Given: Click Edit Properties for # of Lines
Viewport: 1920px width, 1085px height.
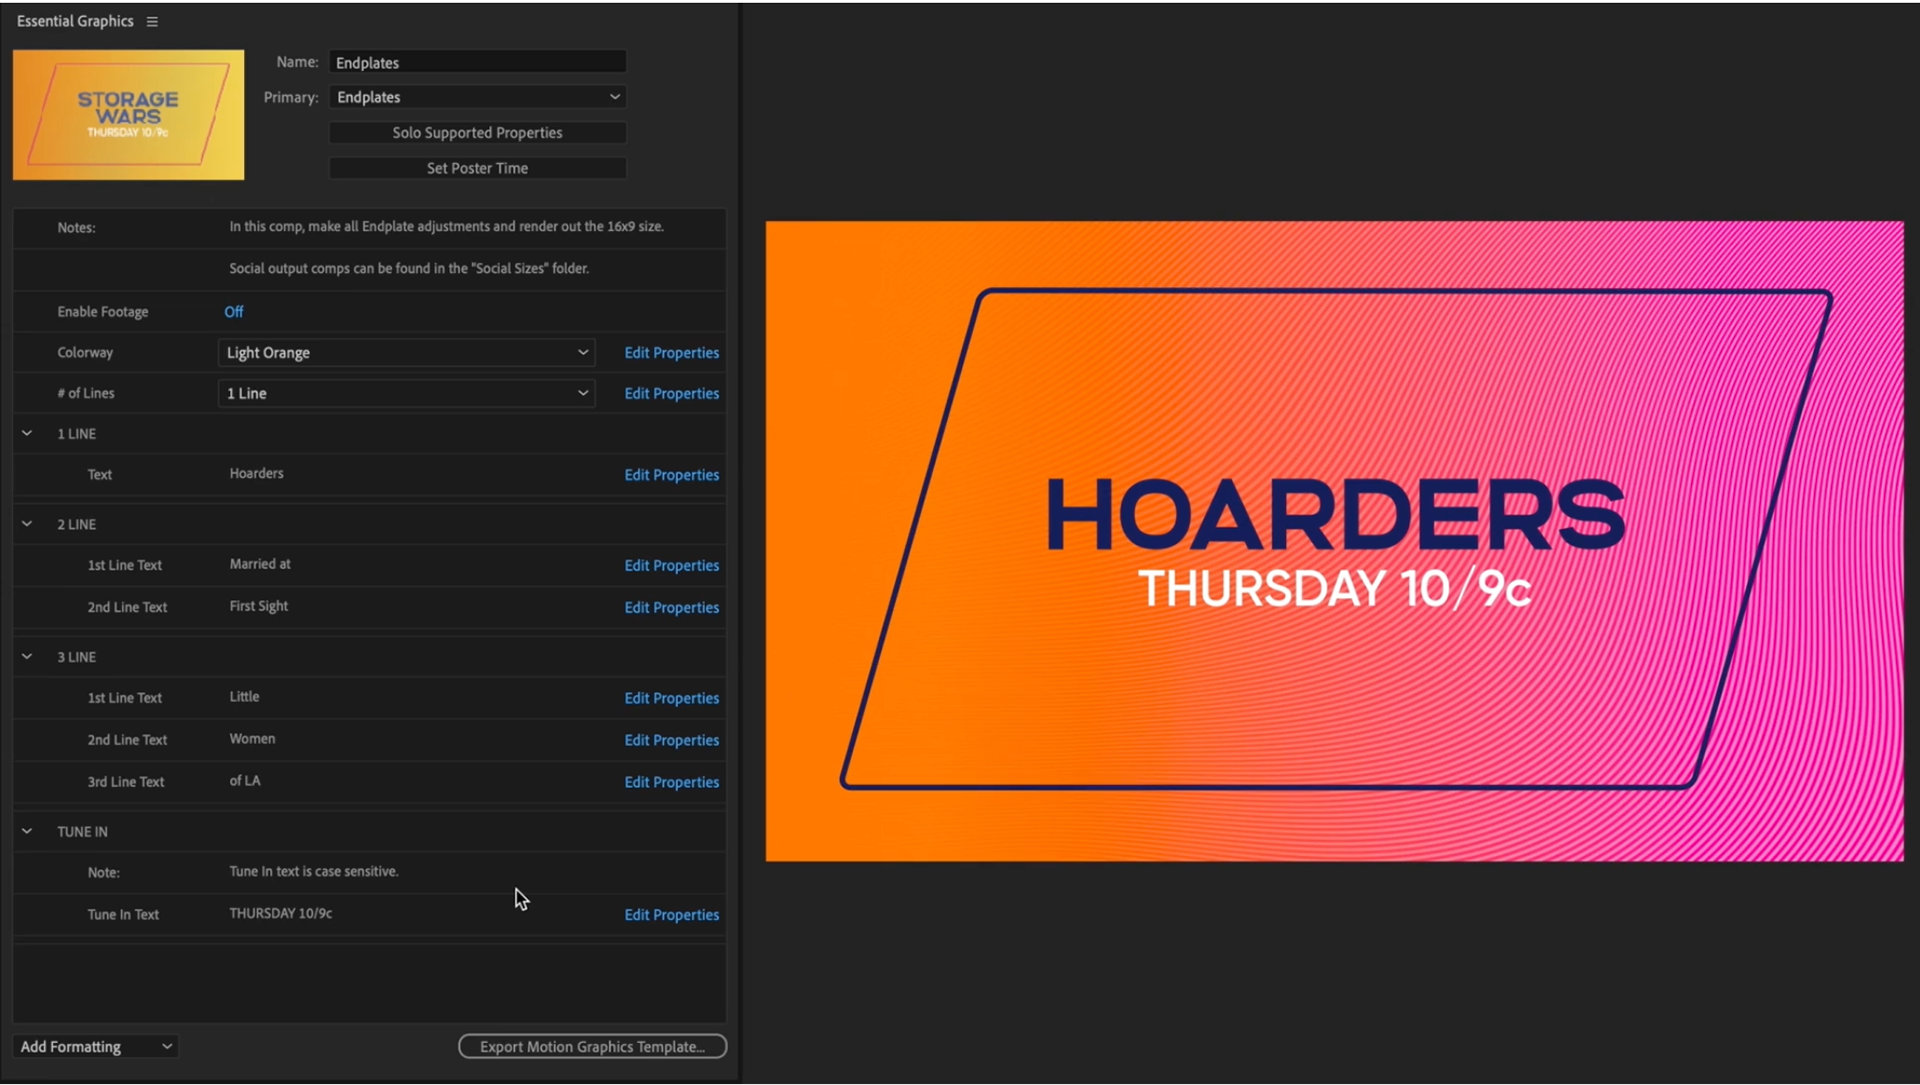Looking at the screenshot, I should click(671, 394).
